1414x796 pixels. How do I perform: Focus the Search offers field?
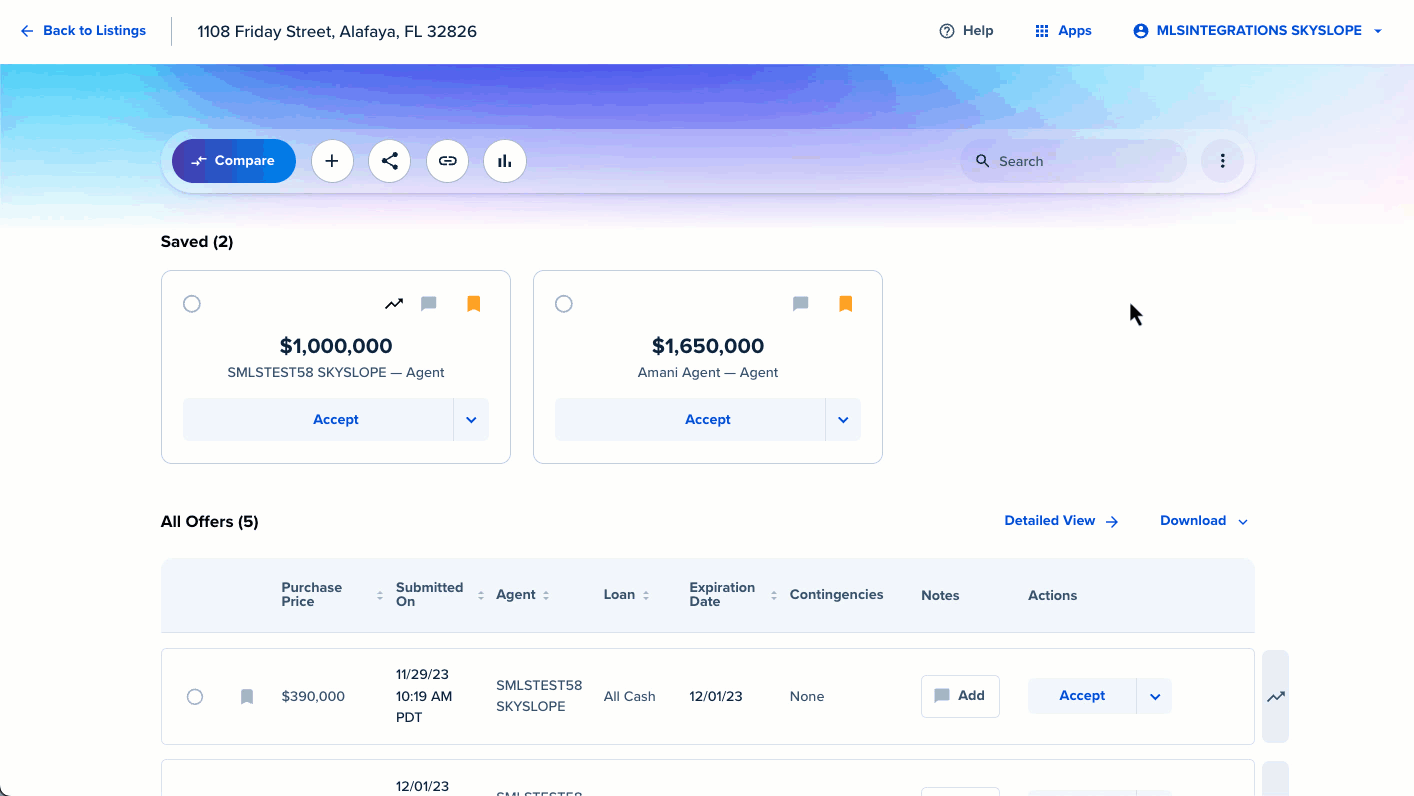coord(1073,161)
